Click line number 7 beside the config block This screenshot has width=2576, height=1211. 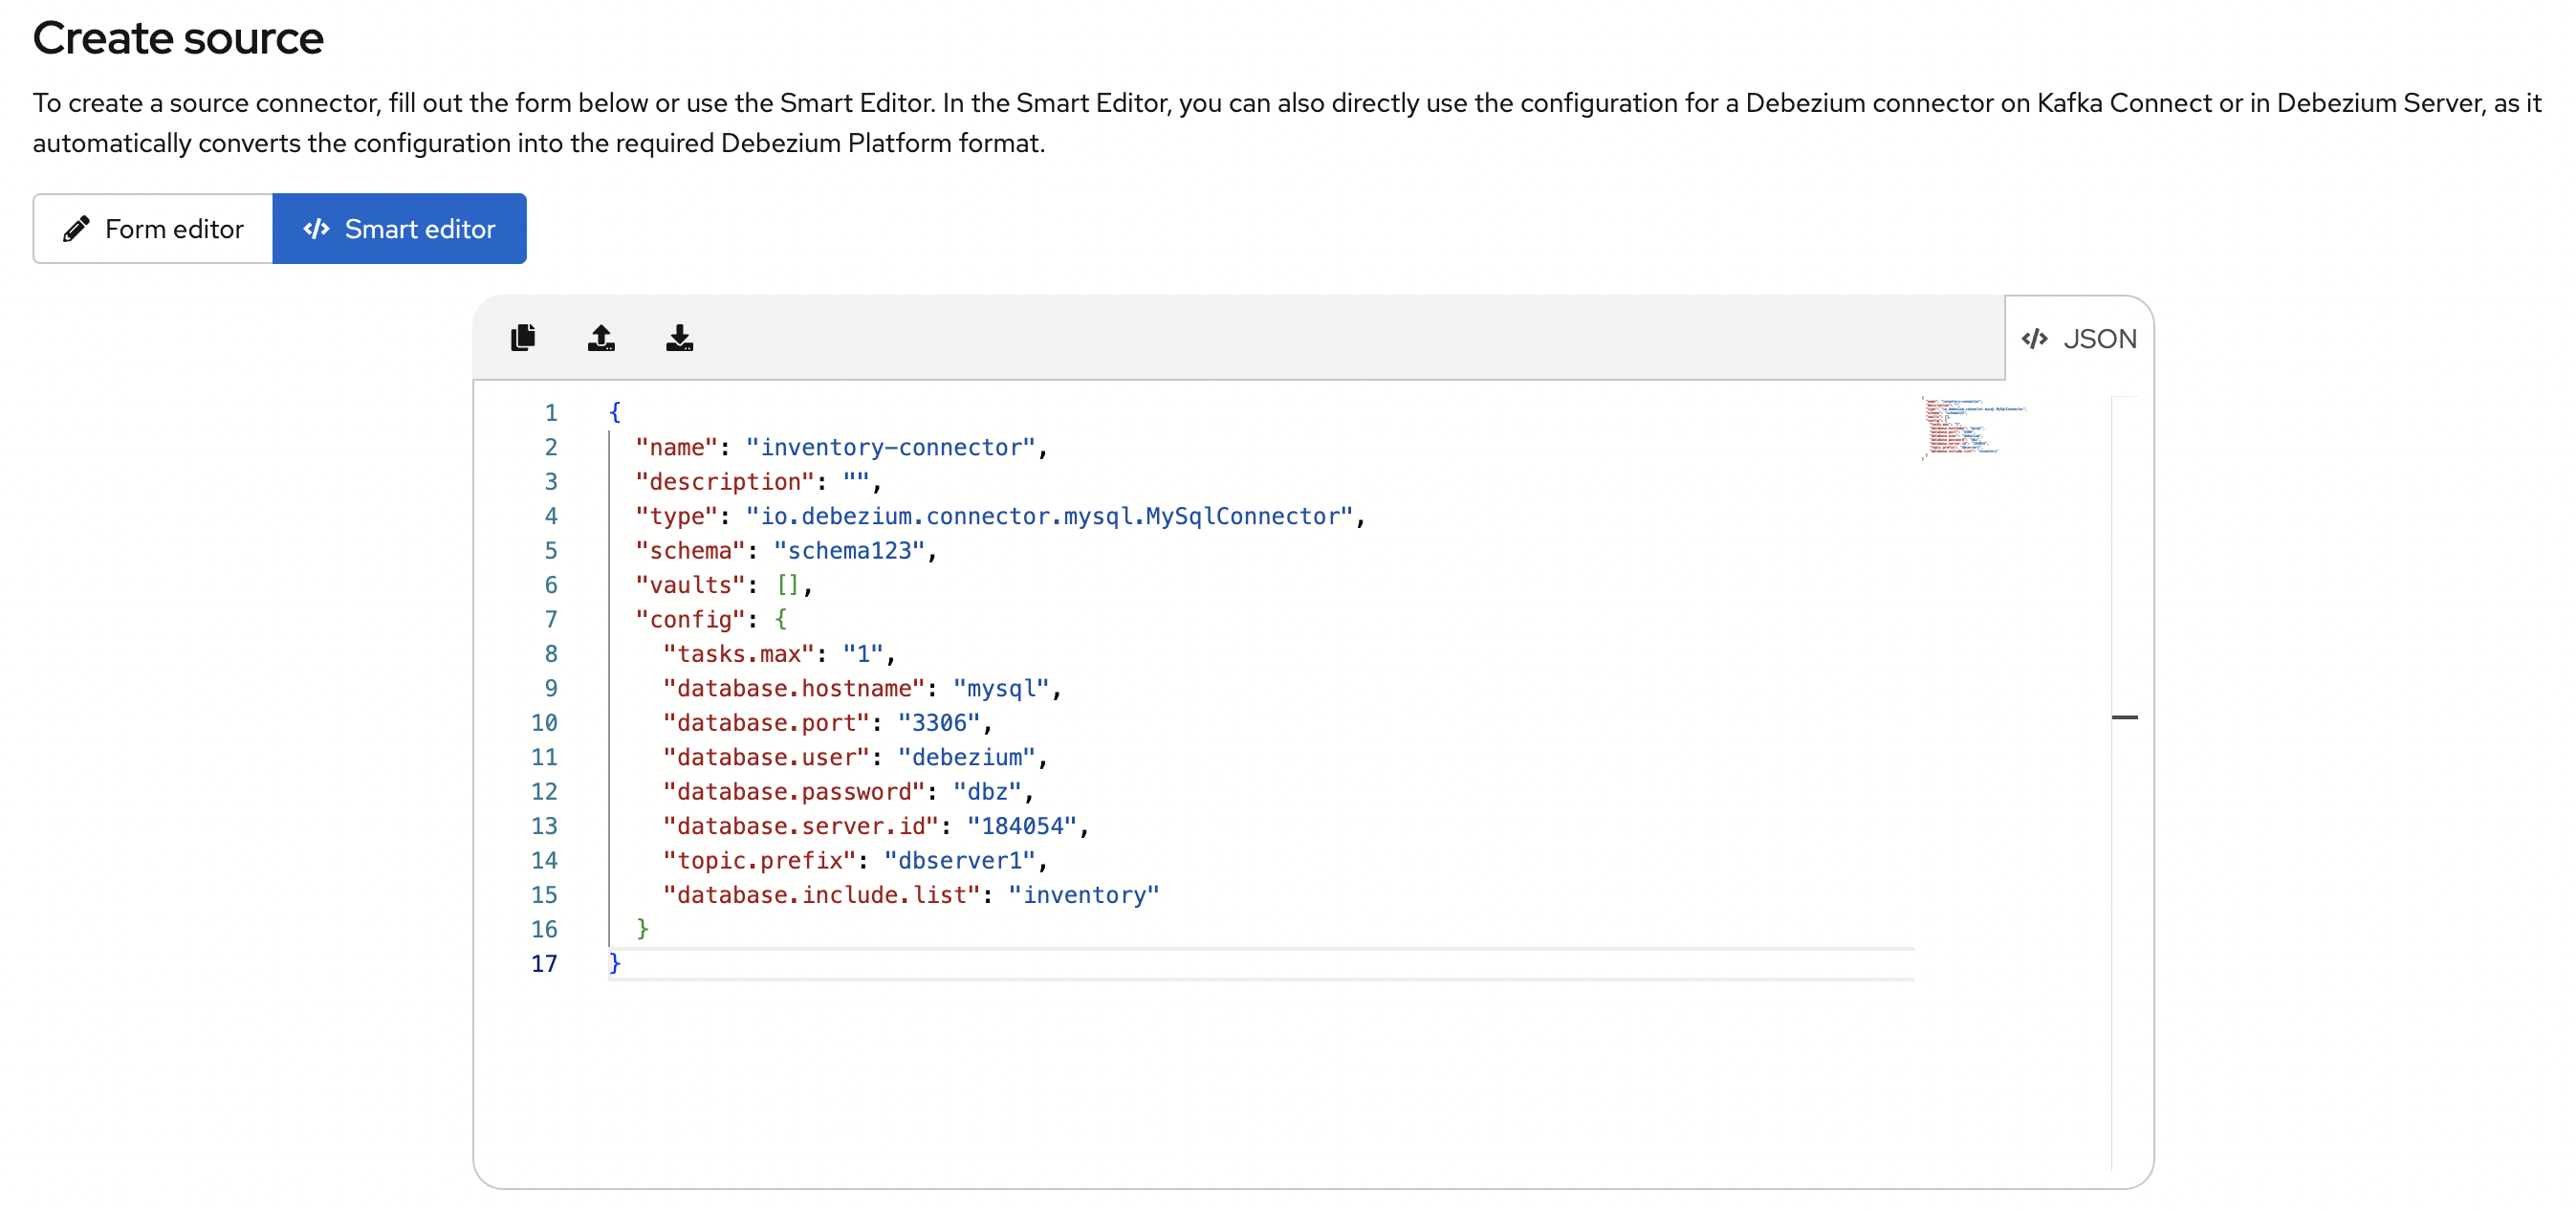[551, 619]
